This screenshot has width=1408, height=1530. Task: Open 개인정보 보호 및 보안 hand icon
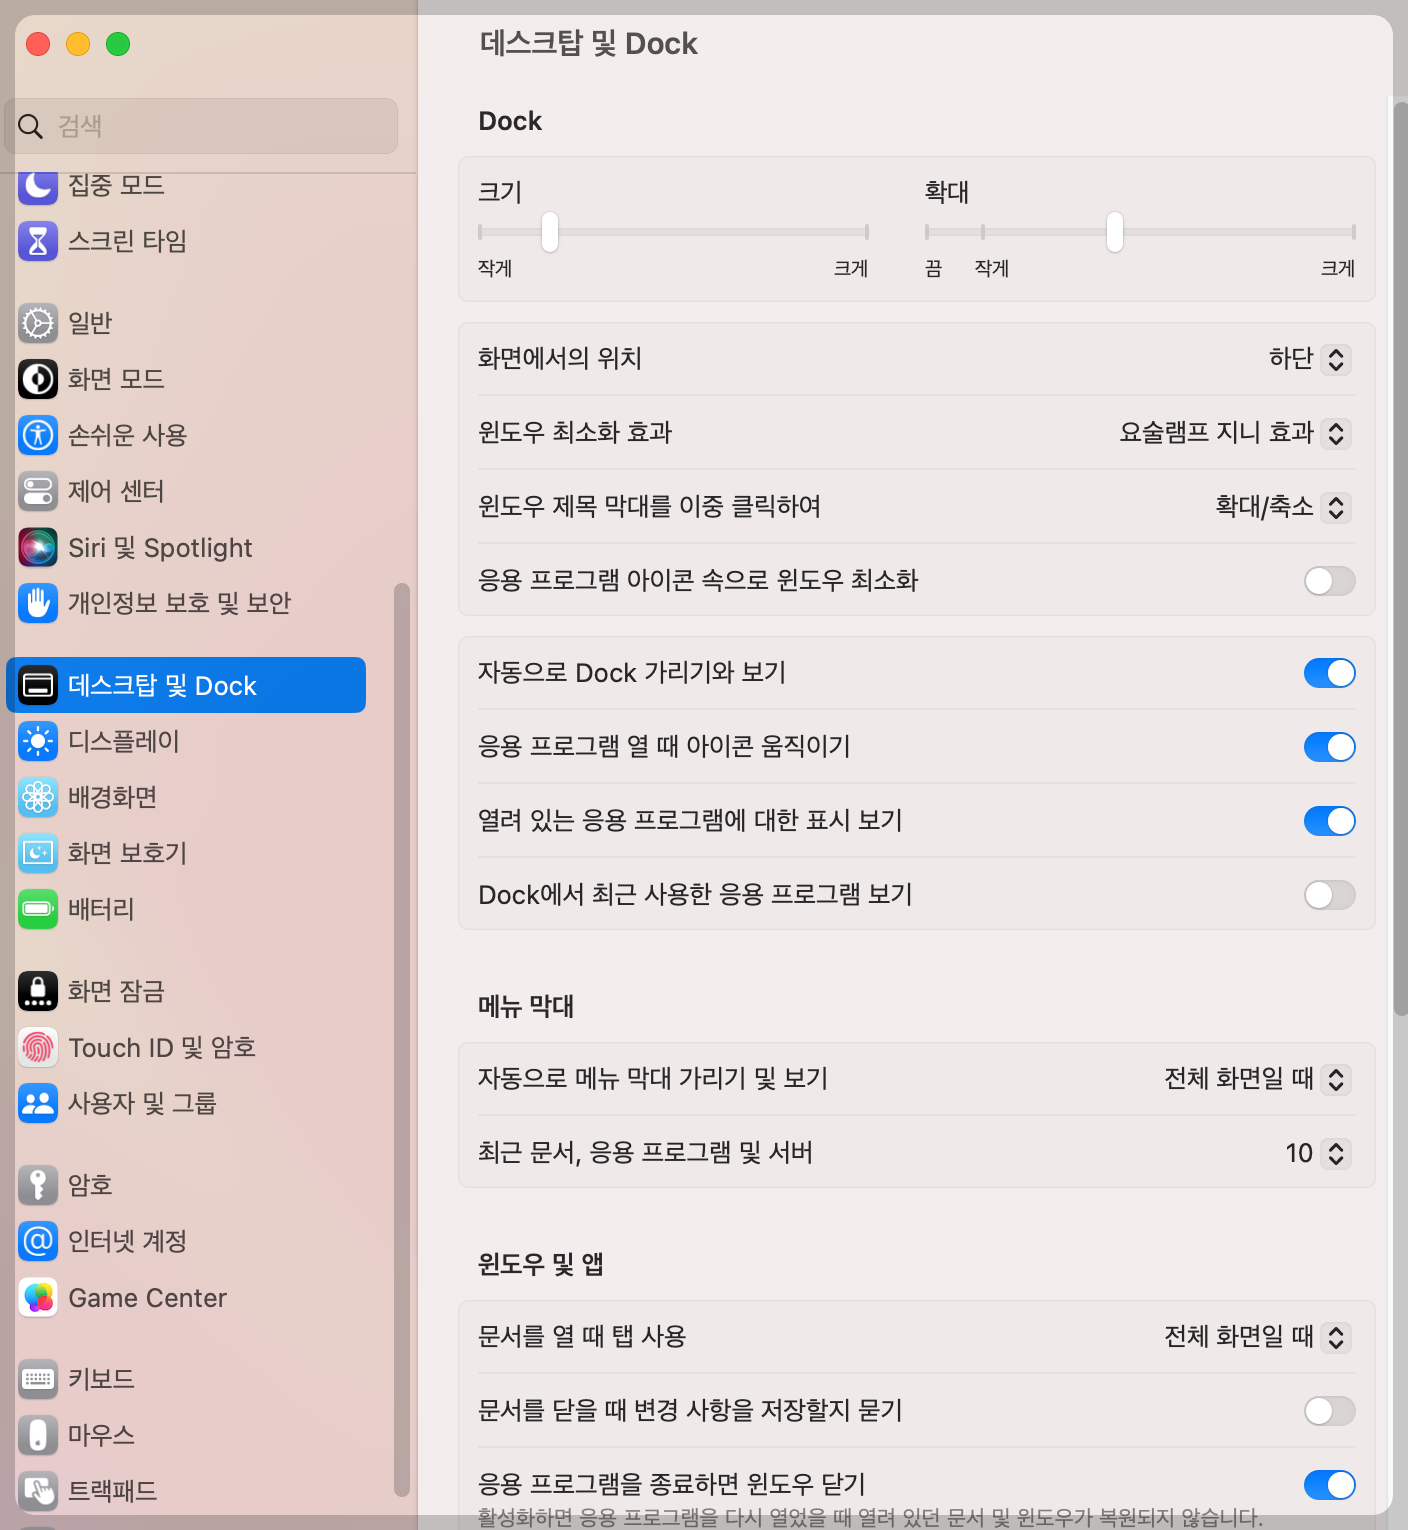click(x=38, y=603)
